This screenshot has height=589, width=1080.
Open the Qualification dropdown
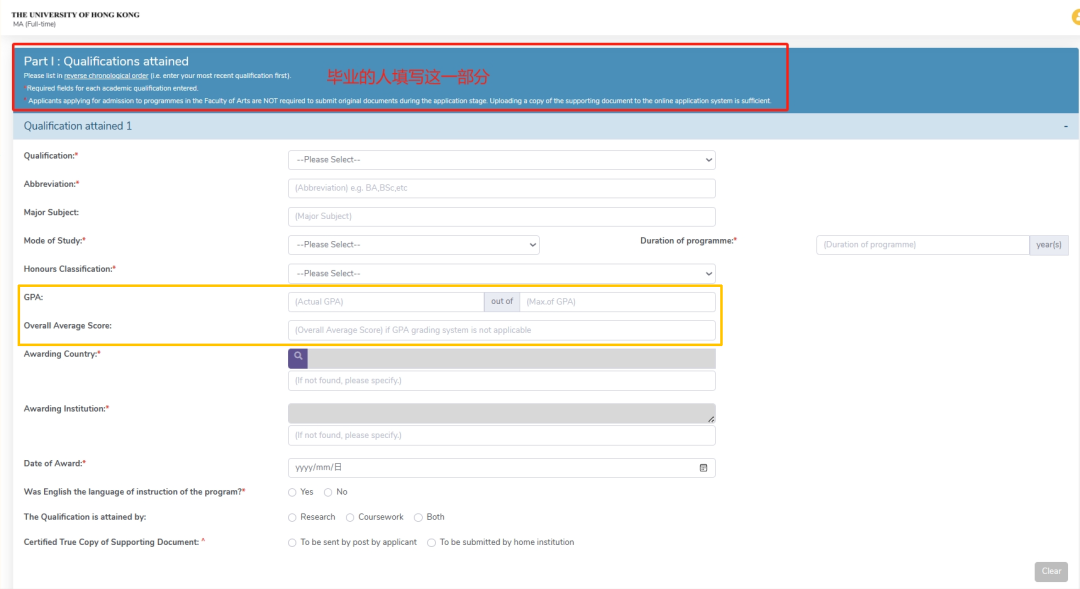(x=501, y=160)
